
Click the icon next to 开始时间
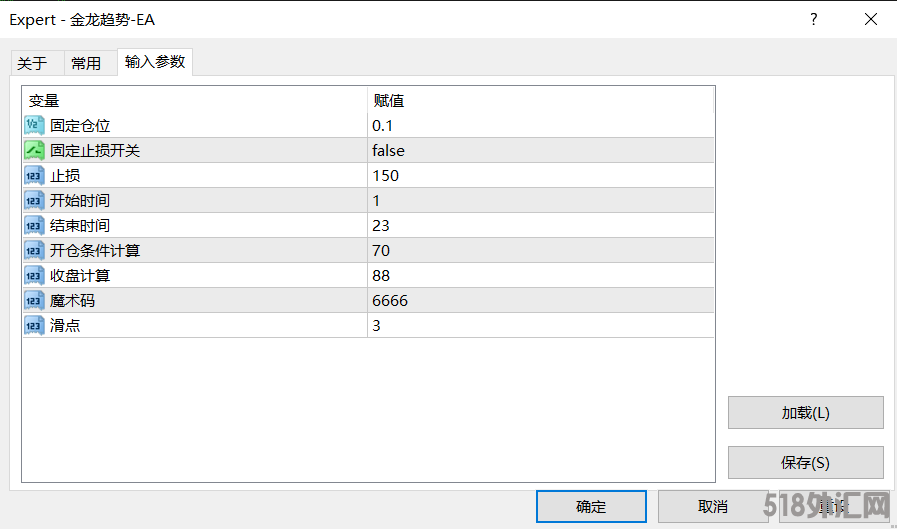click(34, 200)
